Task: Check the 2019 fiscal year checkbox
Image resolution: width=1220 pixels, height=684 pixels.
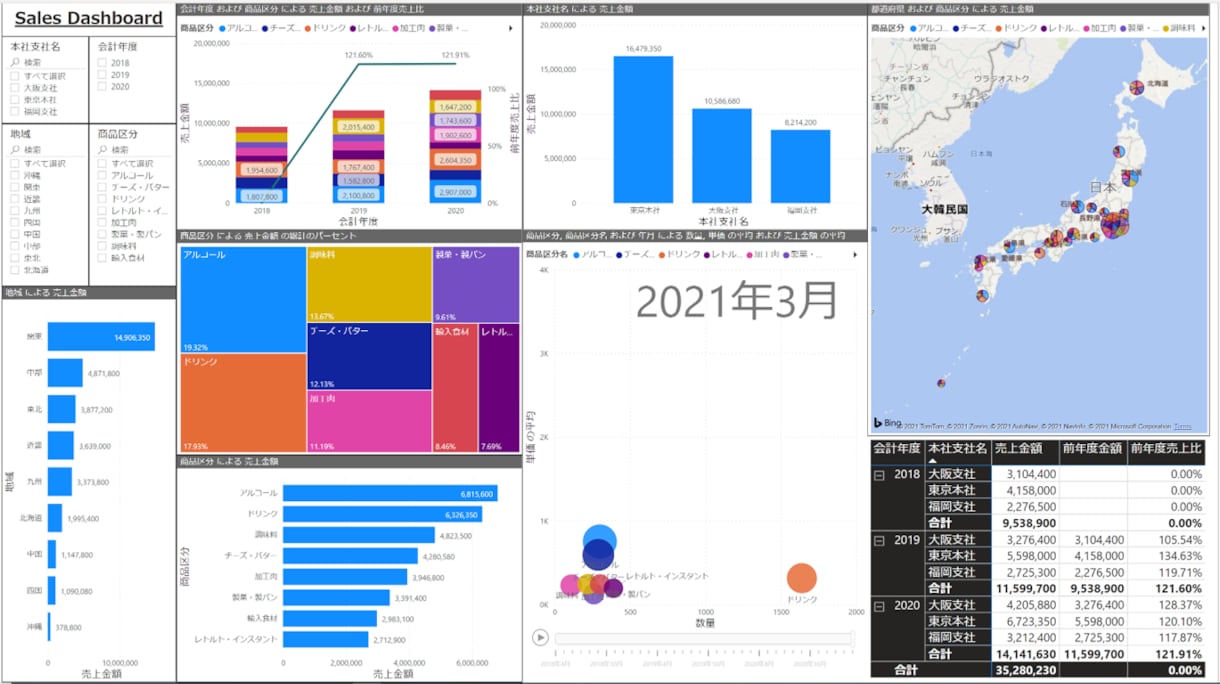Action: [x=102, y=75]
